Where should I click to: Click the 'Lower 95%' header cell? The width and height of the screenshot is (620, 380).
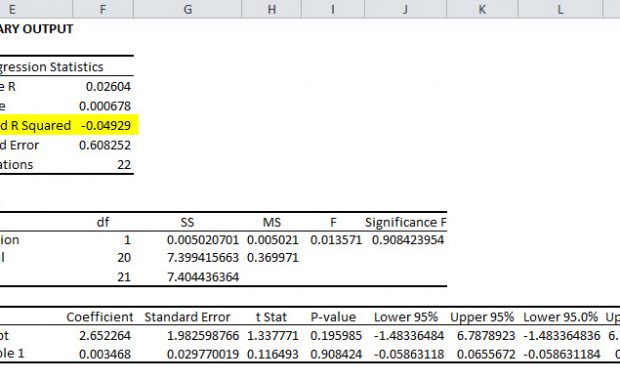[406, 317]
